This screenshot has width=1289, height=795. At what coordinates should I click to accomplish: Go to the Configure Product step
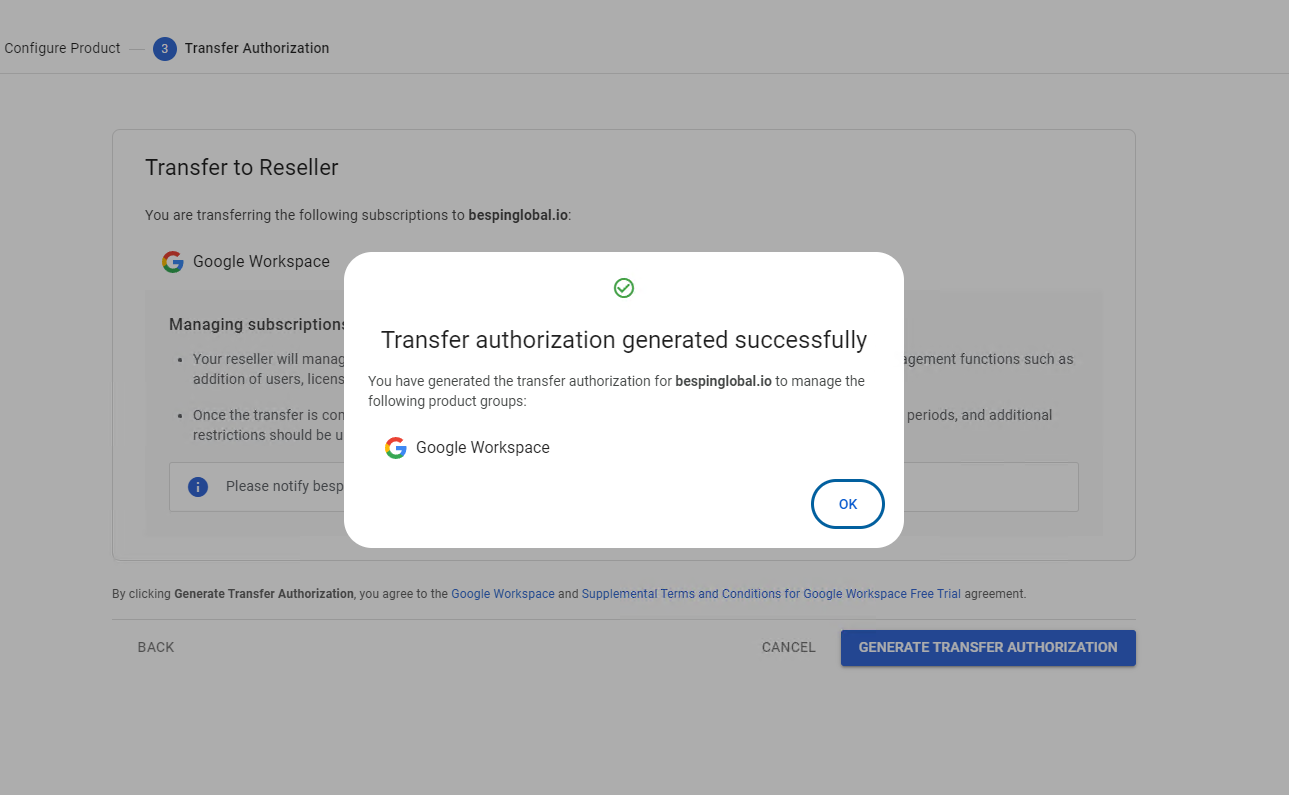click(x=62, y=48)
